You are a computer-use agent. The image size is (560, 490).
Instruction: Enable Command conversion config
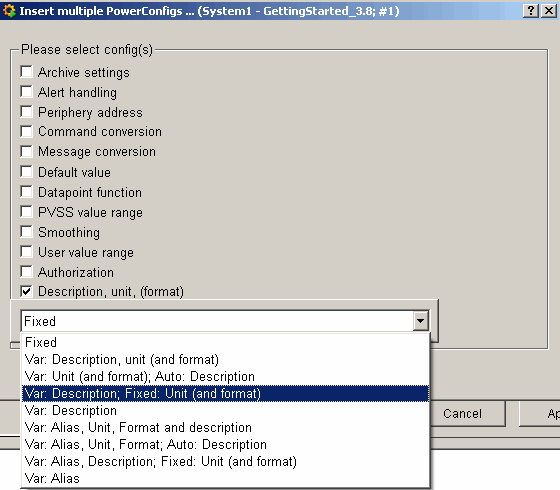tap(26, 131)
